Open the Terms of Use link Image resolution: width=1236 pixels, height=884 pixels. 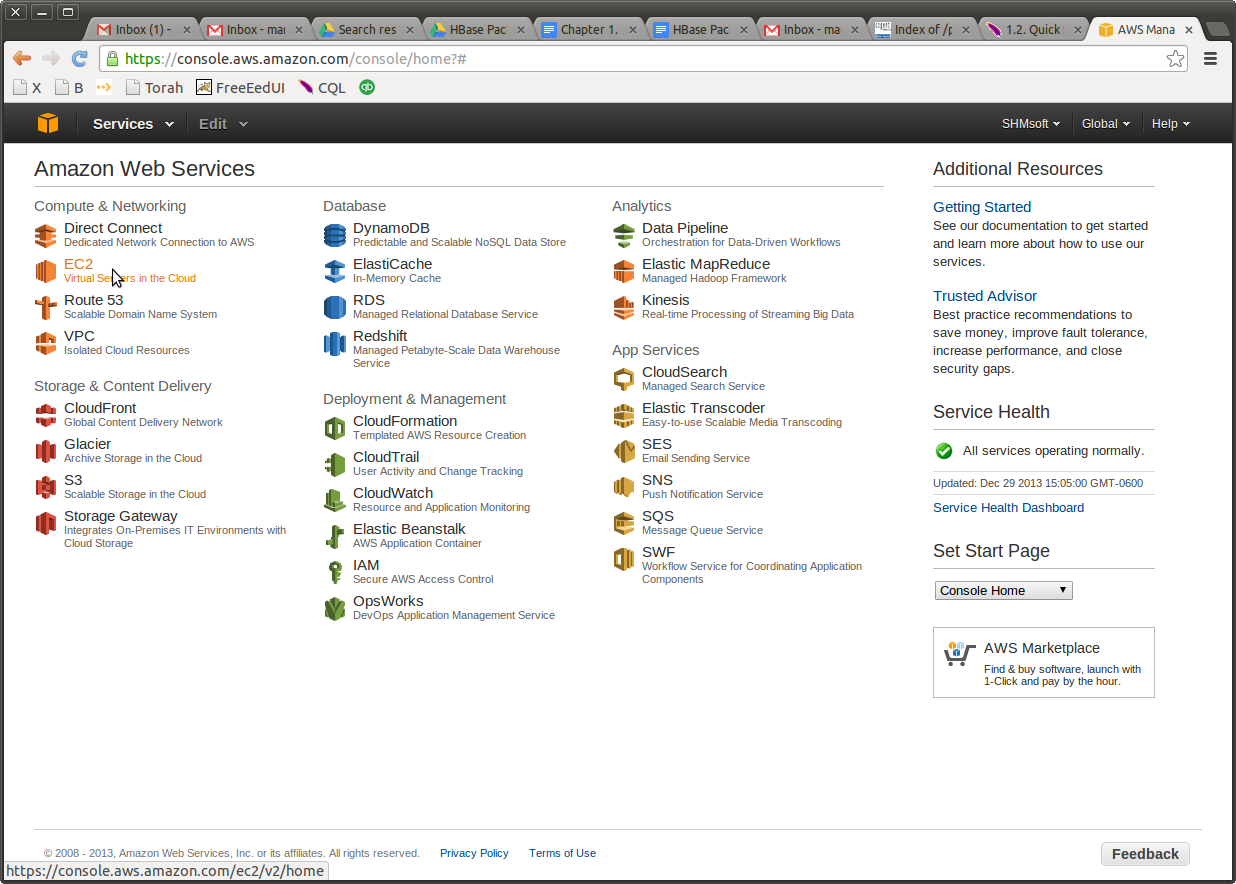pos(562,853)
